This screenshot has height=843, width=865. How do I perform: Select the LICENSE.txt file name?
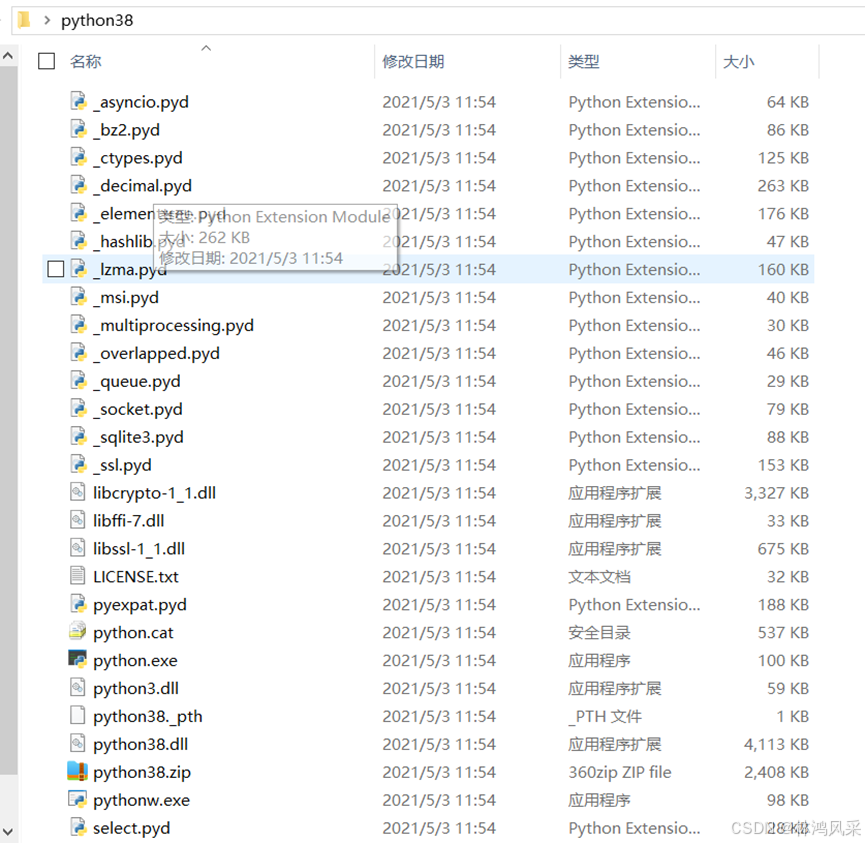[x=136, y=577]
